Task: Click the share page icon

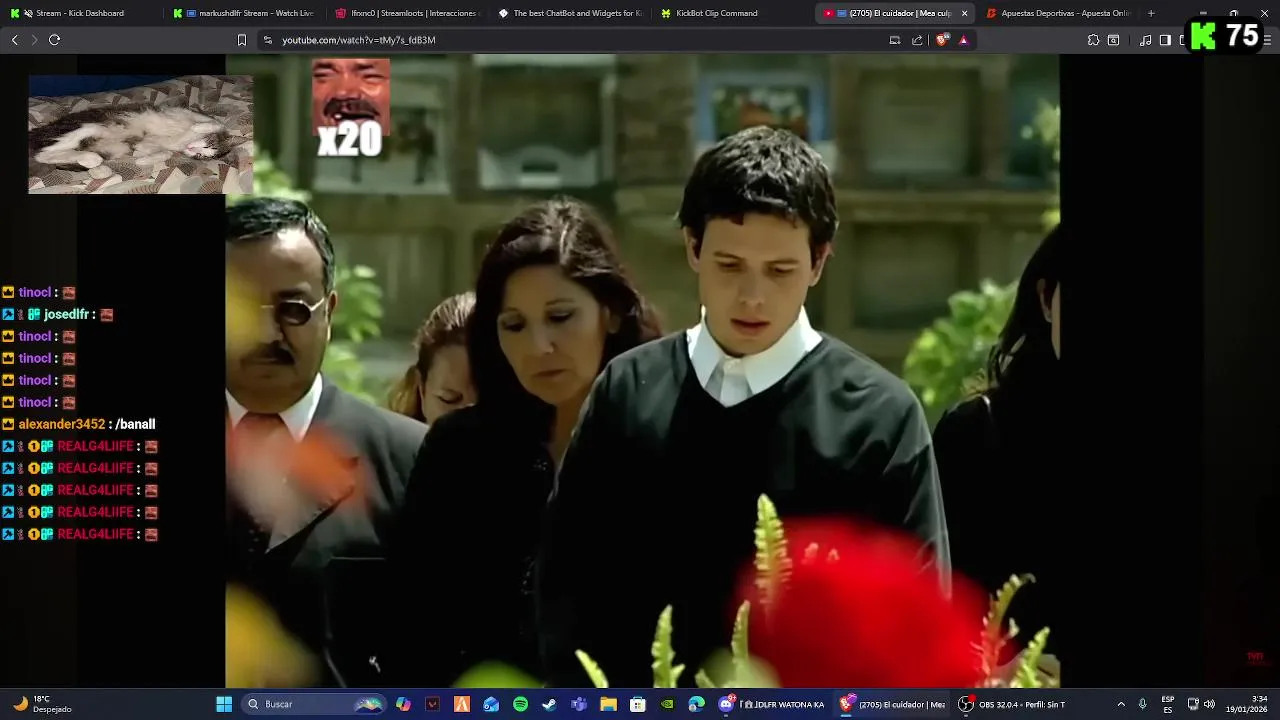Action: [x=917, y=40]
